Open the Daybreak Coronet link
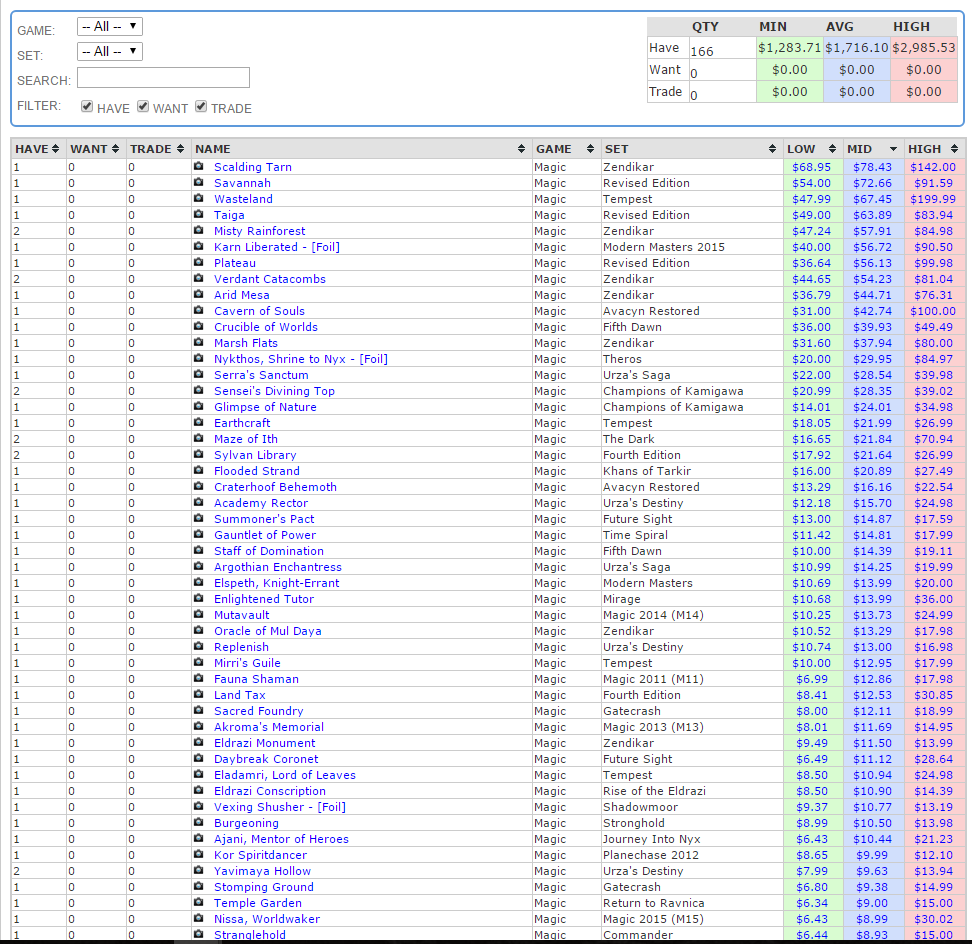 266,759
